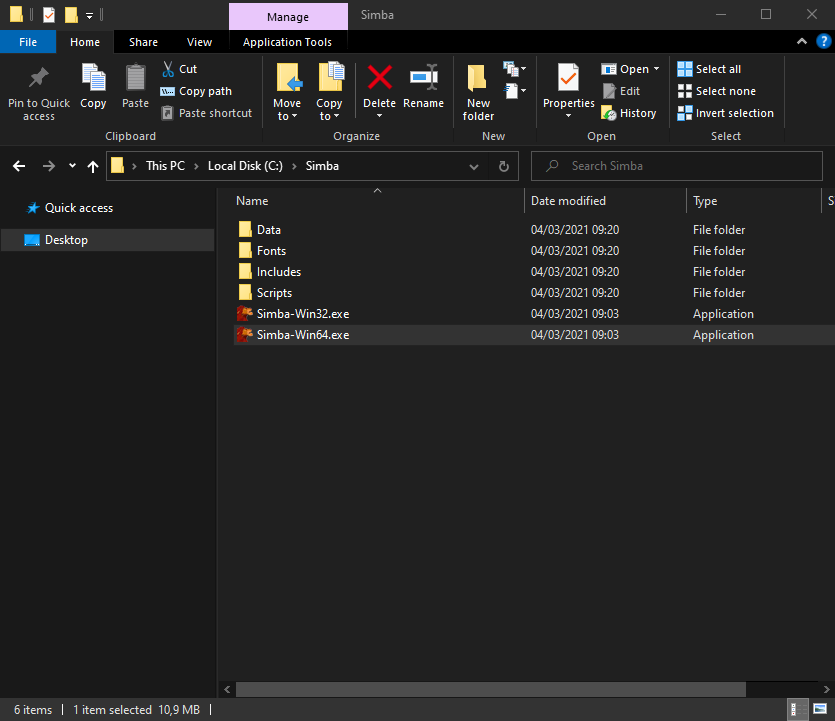Switch to the Home tab
Image resolution: width=835 pixels, height=721 pixels.
[x=85, y=42]
